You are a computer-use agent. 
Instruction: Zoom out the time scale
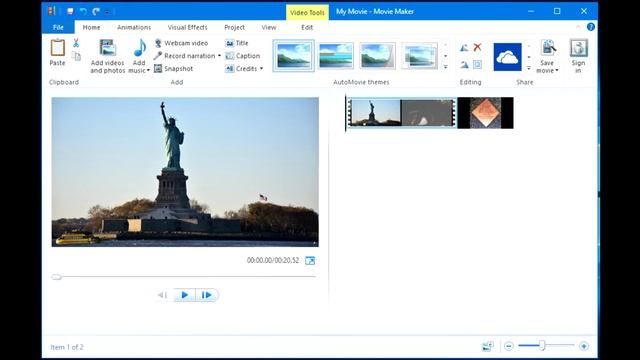pyautogui.click(x=509, y=346)
